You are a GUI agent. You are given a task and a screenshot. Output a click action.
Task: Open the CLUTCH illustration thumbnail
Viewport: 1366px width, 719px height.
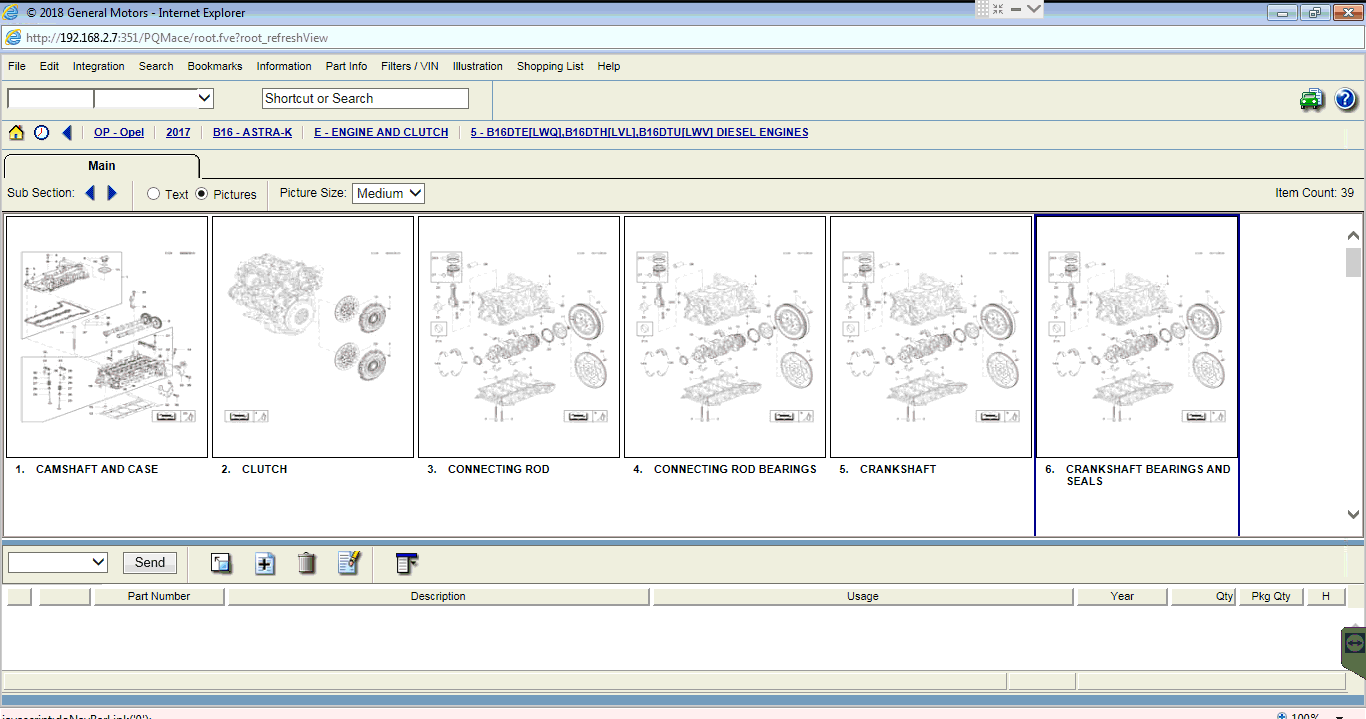click(x=313, y=337)
